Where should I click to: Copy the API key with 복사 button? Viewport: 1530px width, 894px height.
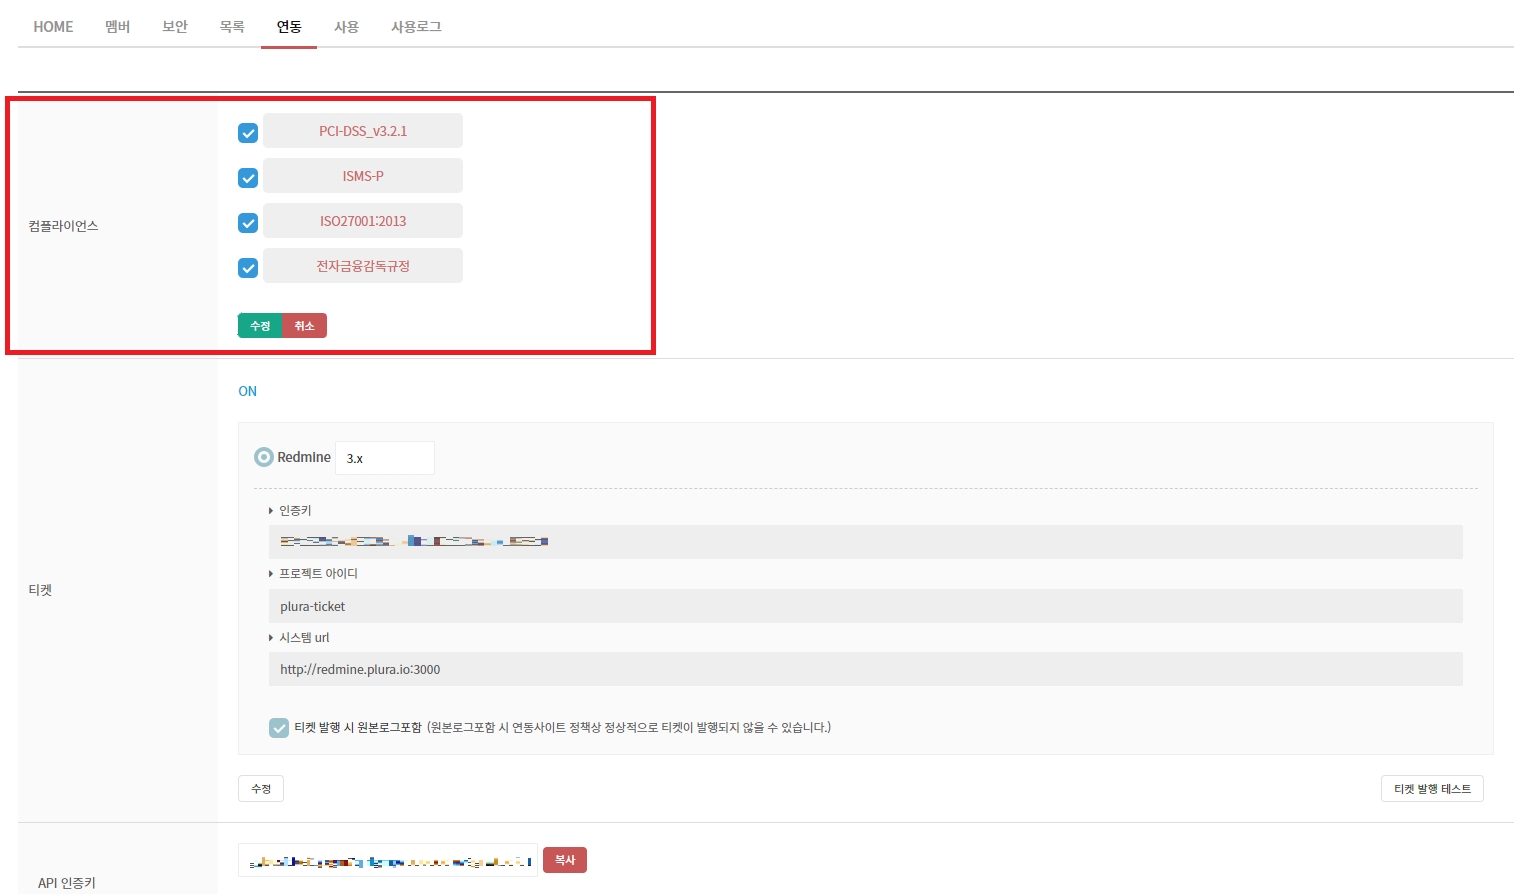[x=565, y=860]
